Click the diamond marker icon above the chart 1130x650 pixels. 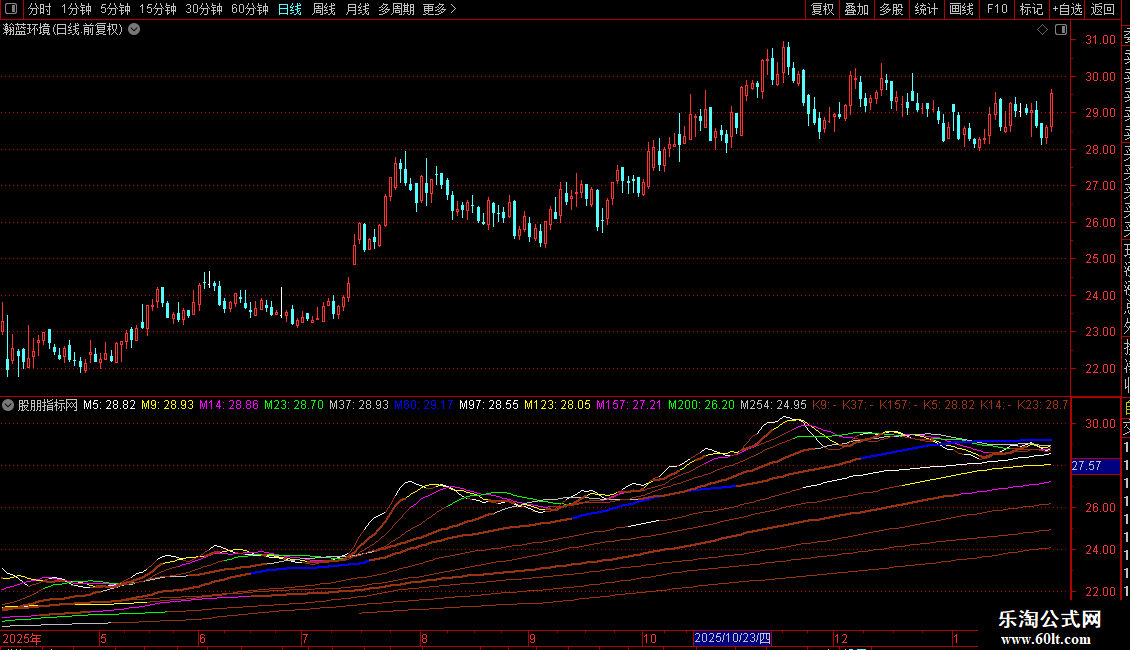[1042, 30]
